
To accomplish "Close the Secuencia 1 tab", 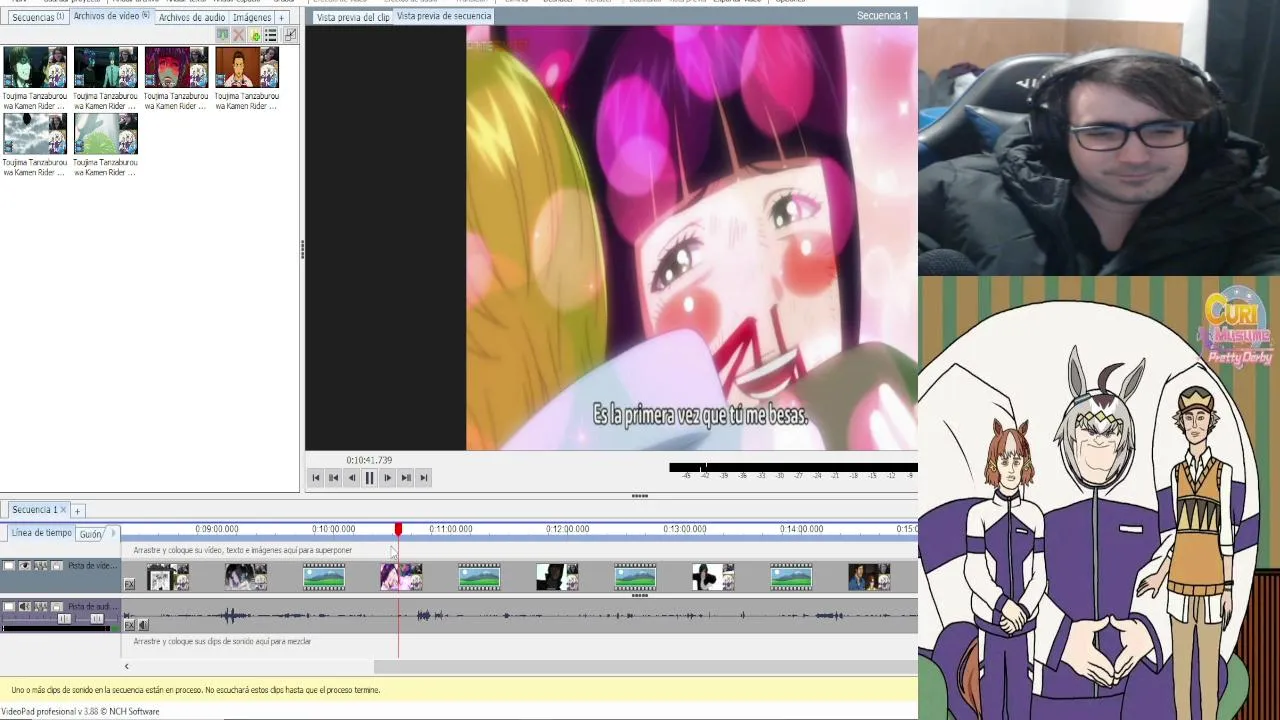I will 63,510.
